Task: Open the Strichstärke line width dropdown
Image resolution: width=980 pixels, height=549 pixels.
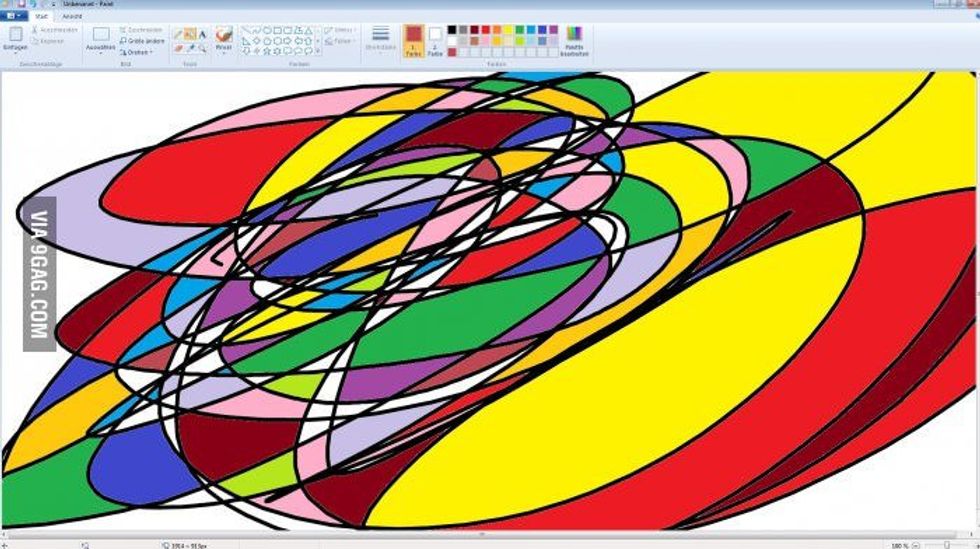Action: coord(380,40)
